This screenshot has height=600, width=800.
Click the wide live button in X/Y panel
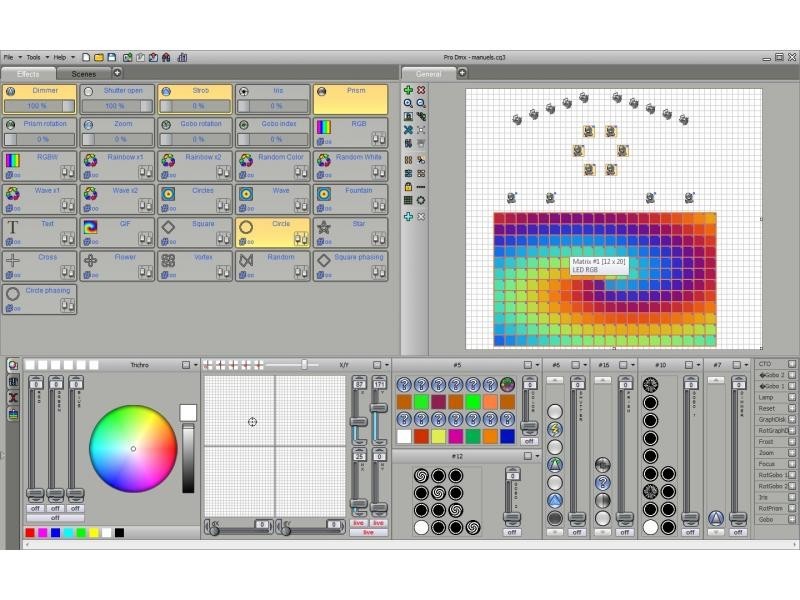pos(368,533)
